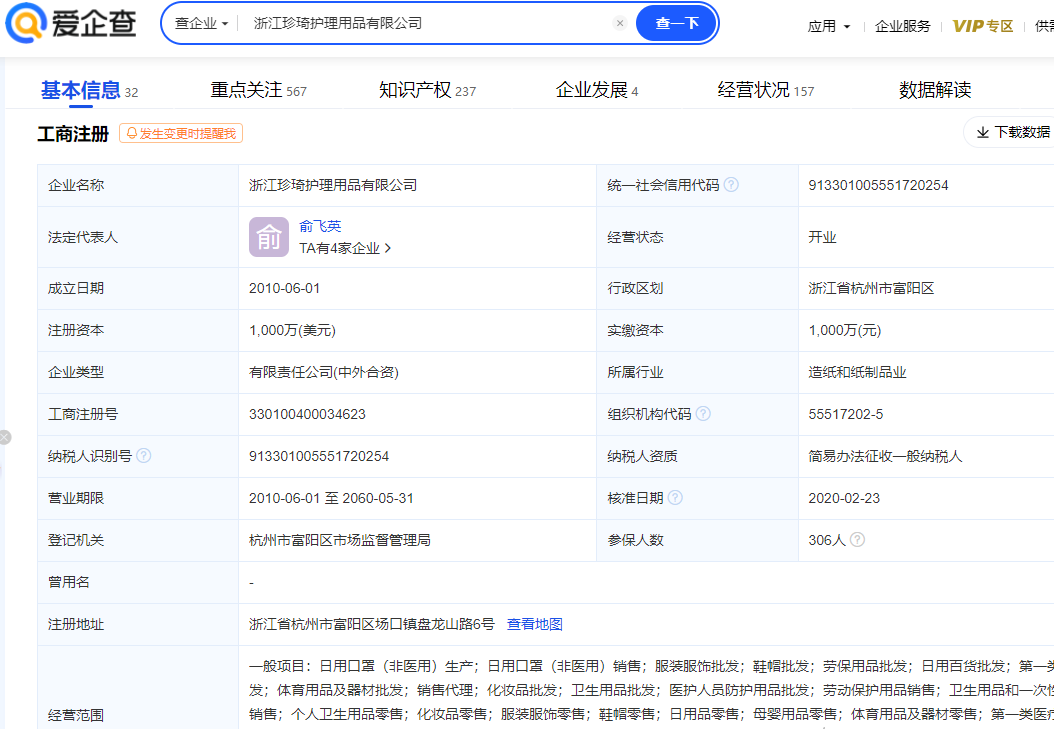Click 实缴资本 value 1,000万(元)

click(x=844, y=331)
